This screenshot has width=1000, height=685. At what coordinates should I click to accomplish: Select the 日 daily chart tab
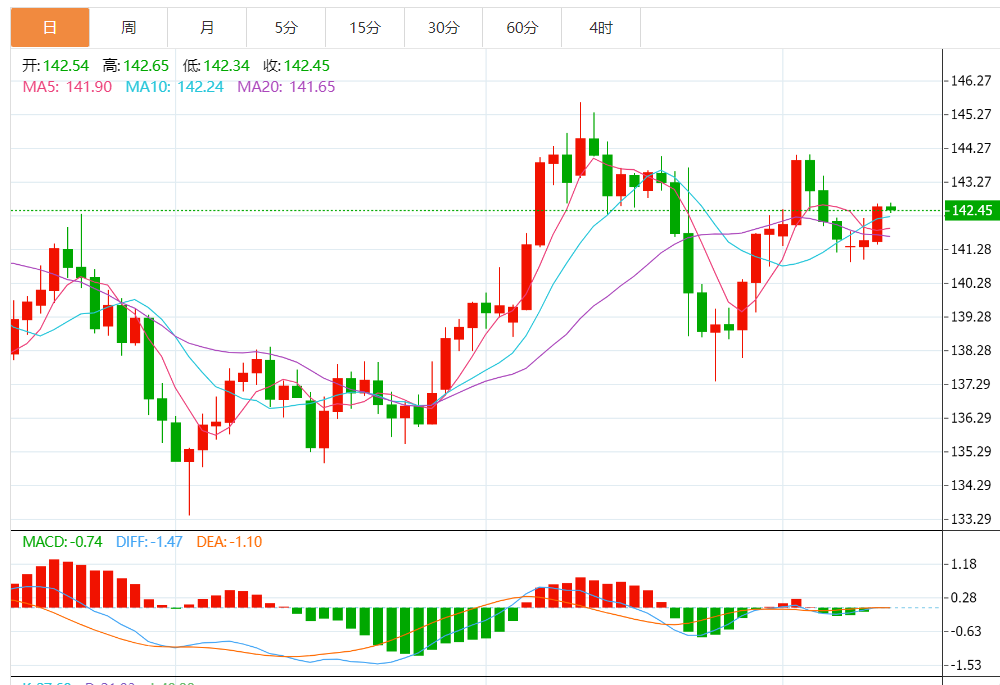(50, 27)
